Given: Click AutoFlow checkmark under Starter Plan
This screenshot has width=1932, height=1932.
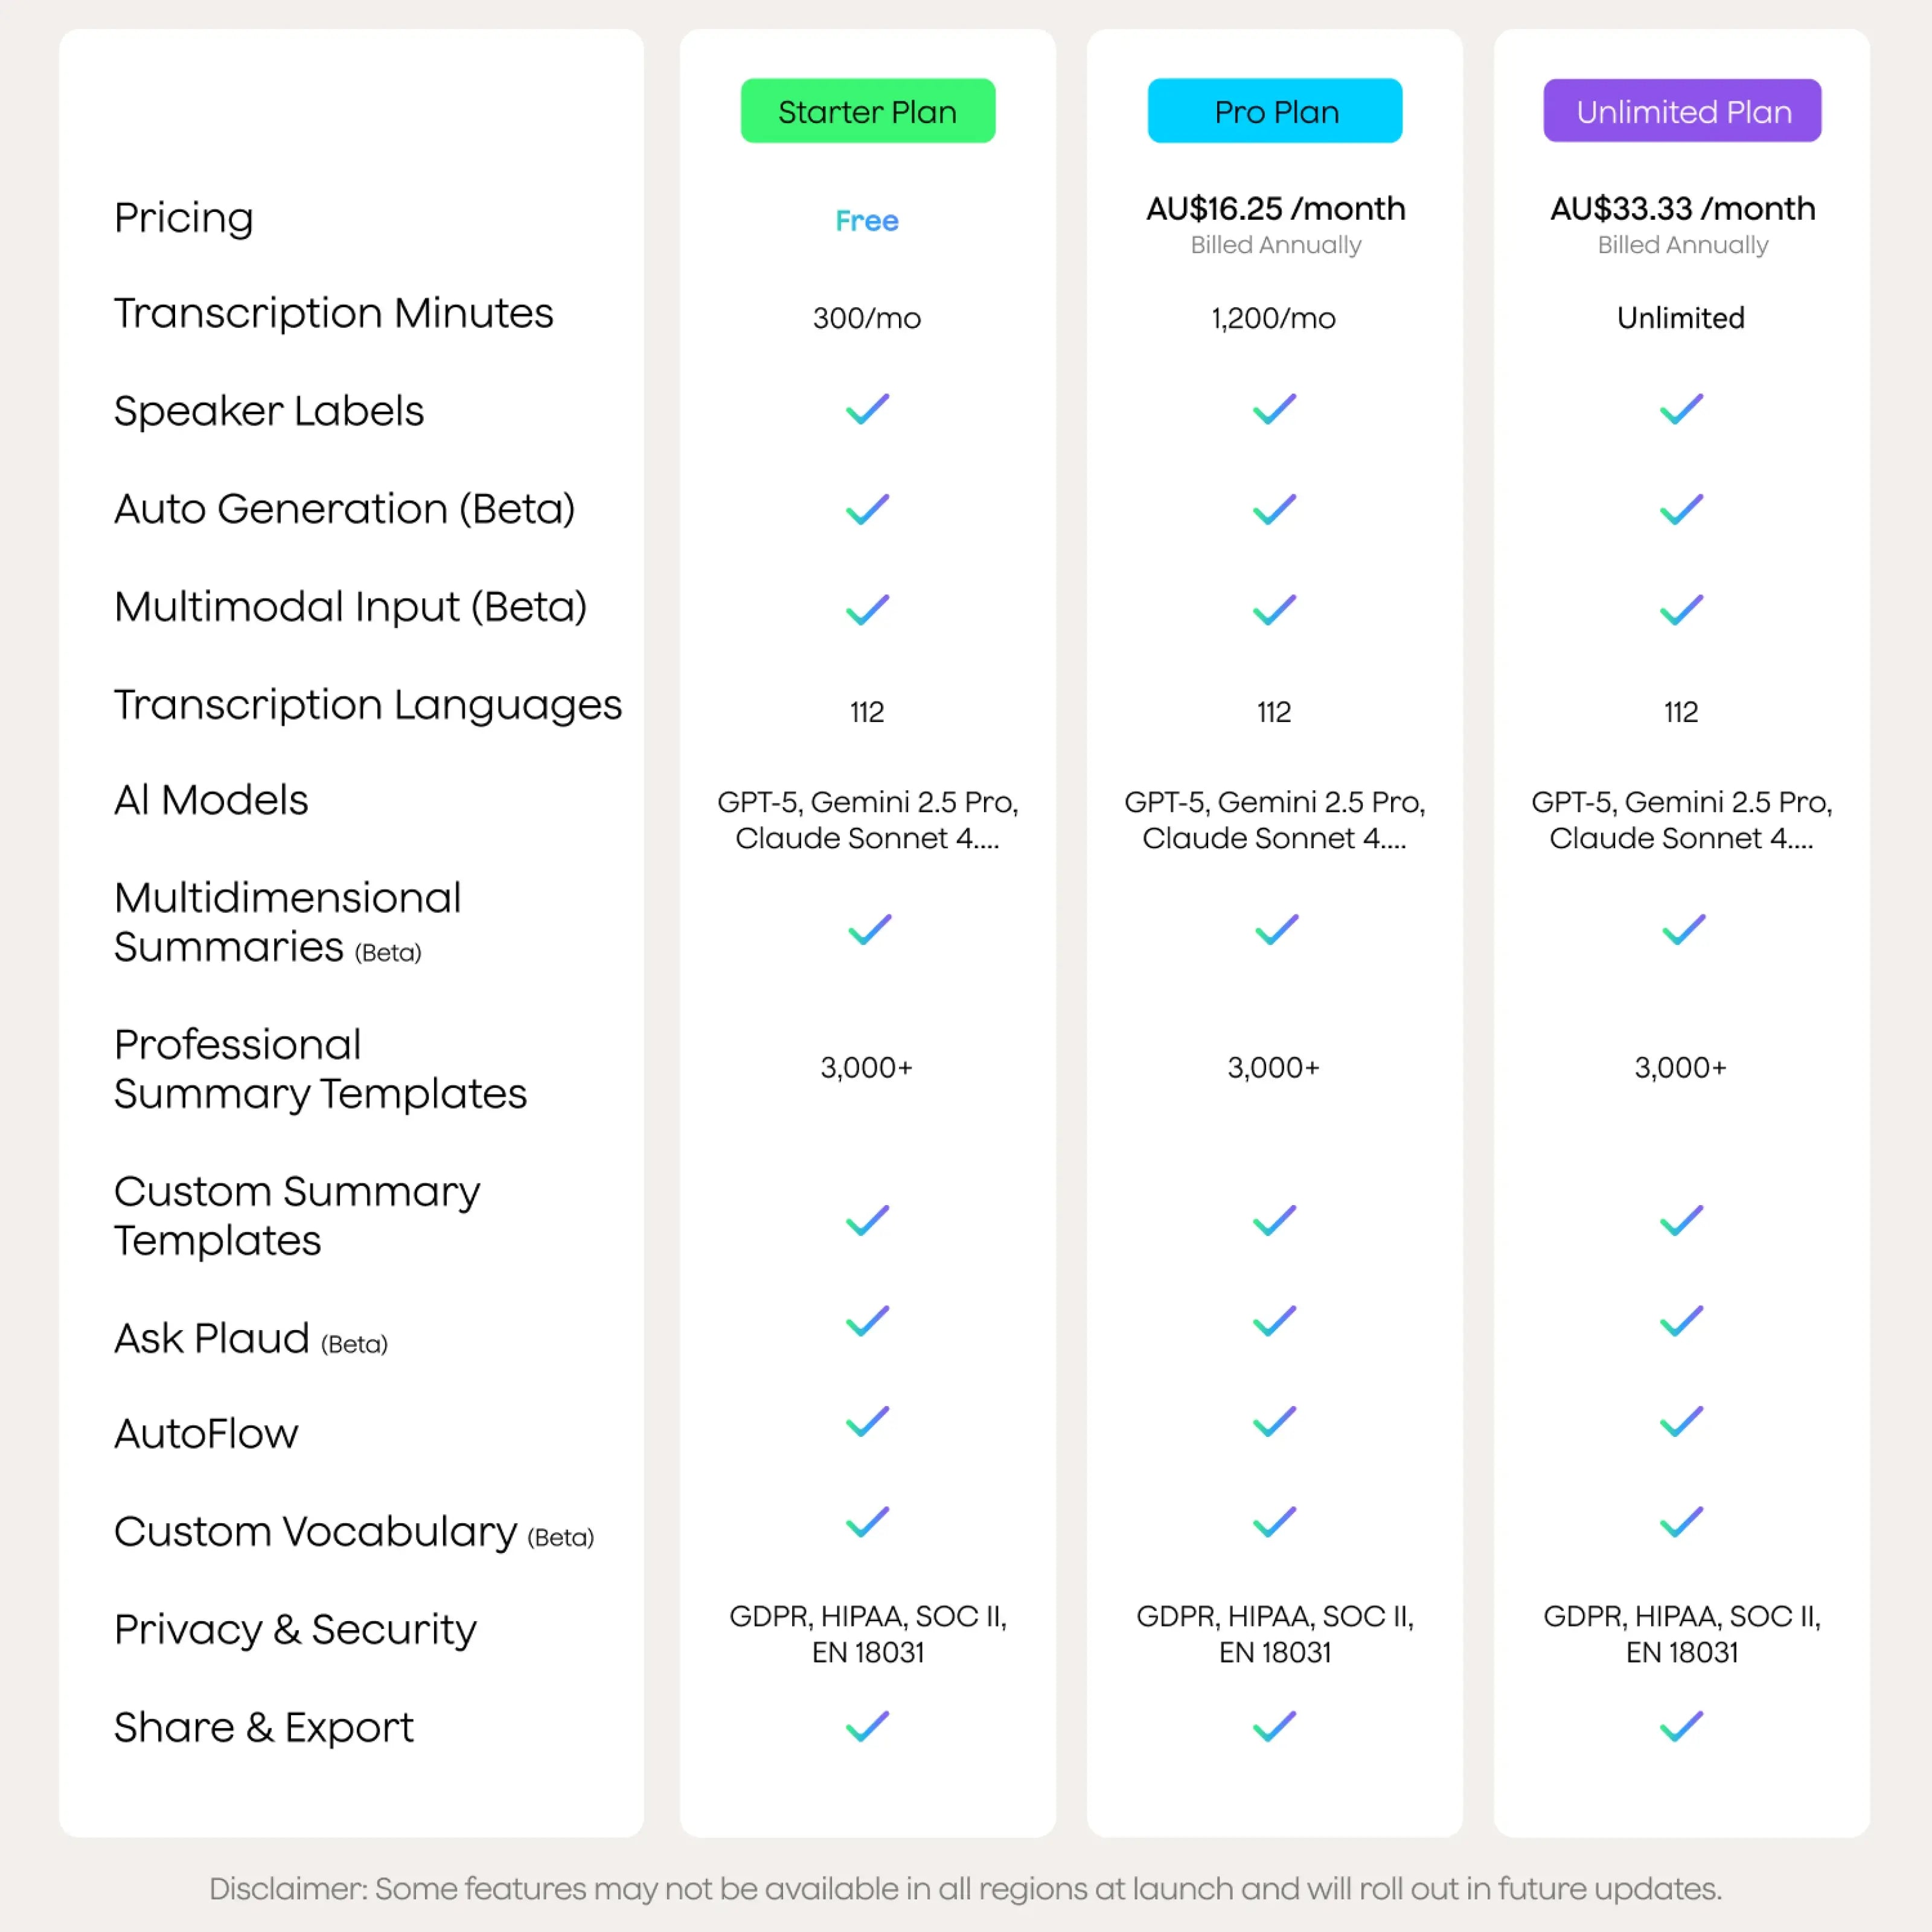Looking at the screenshot, I should (x=867, y=1421).
